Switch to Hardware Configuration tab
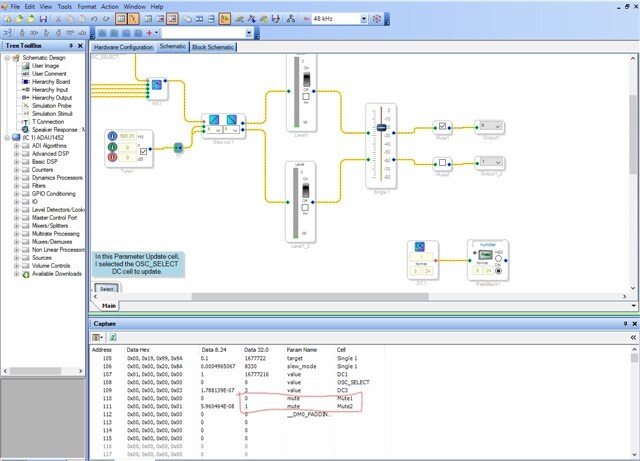640x461 pixels. tap(123, 47)
